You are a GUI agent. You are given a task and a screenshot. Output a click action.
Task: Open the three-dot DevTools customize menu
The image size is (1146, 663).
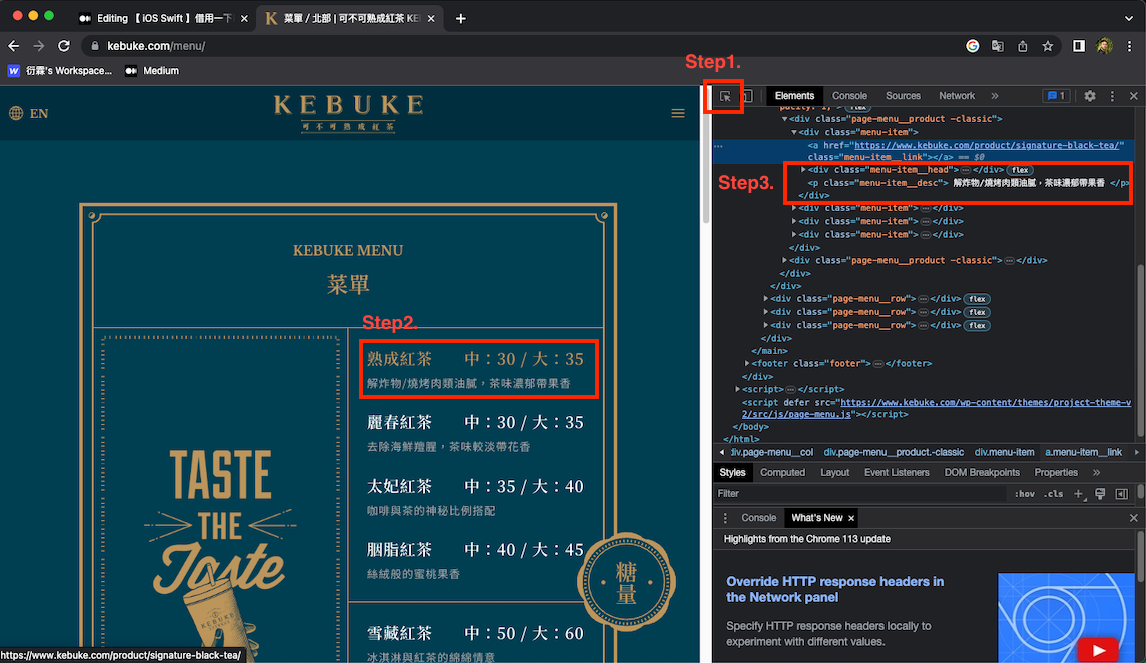(1111, 96)
